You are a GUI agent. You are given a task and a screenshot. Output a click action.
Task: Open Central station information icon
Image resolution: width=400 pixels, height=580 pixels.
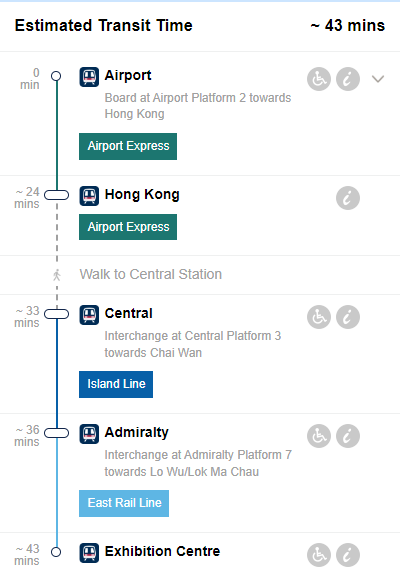point(348,317)
